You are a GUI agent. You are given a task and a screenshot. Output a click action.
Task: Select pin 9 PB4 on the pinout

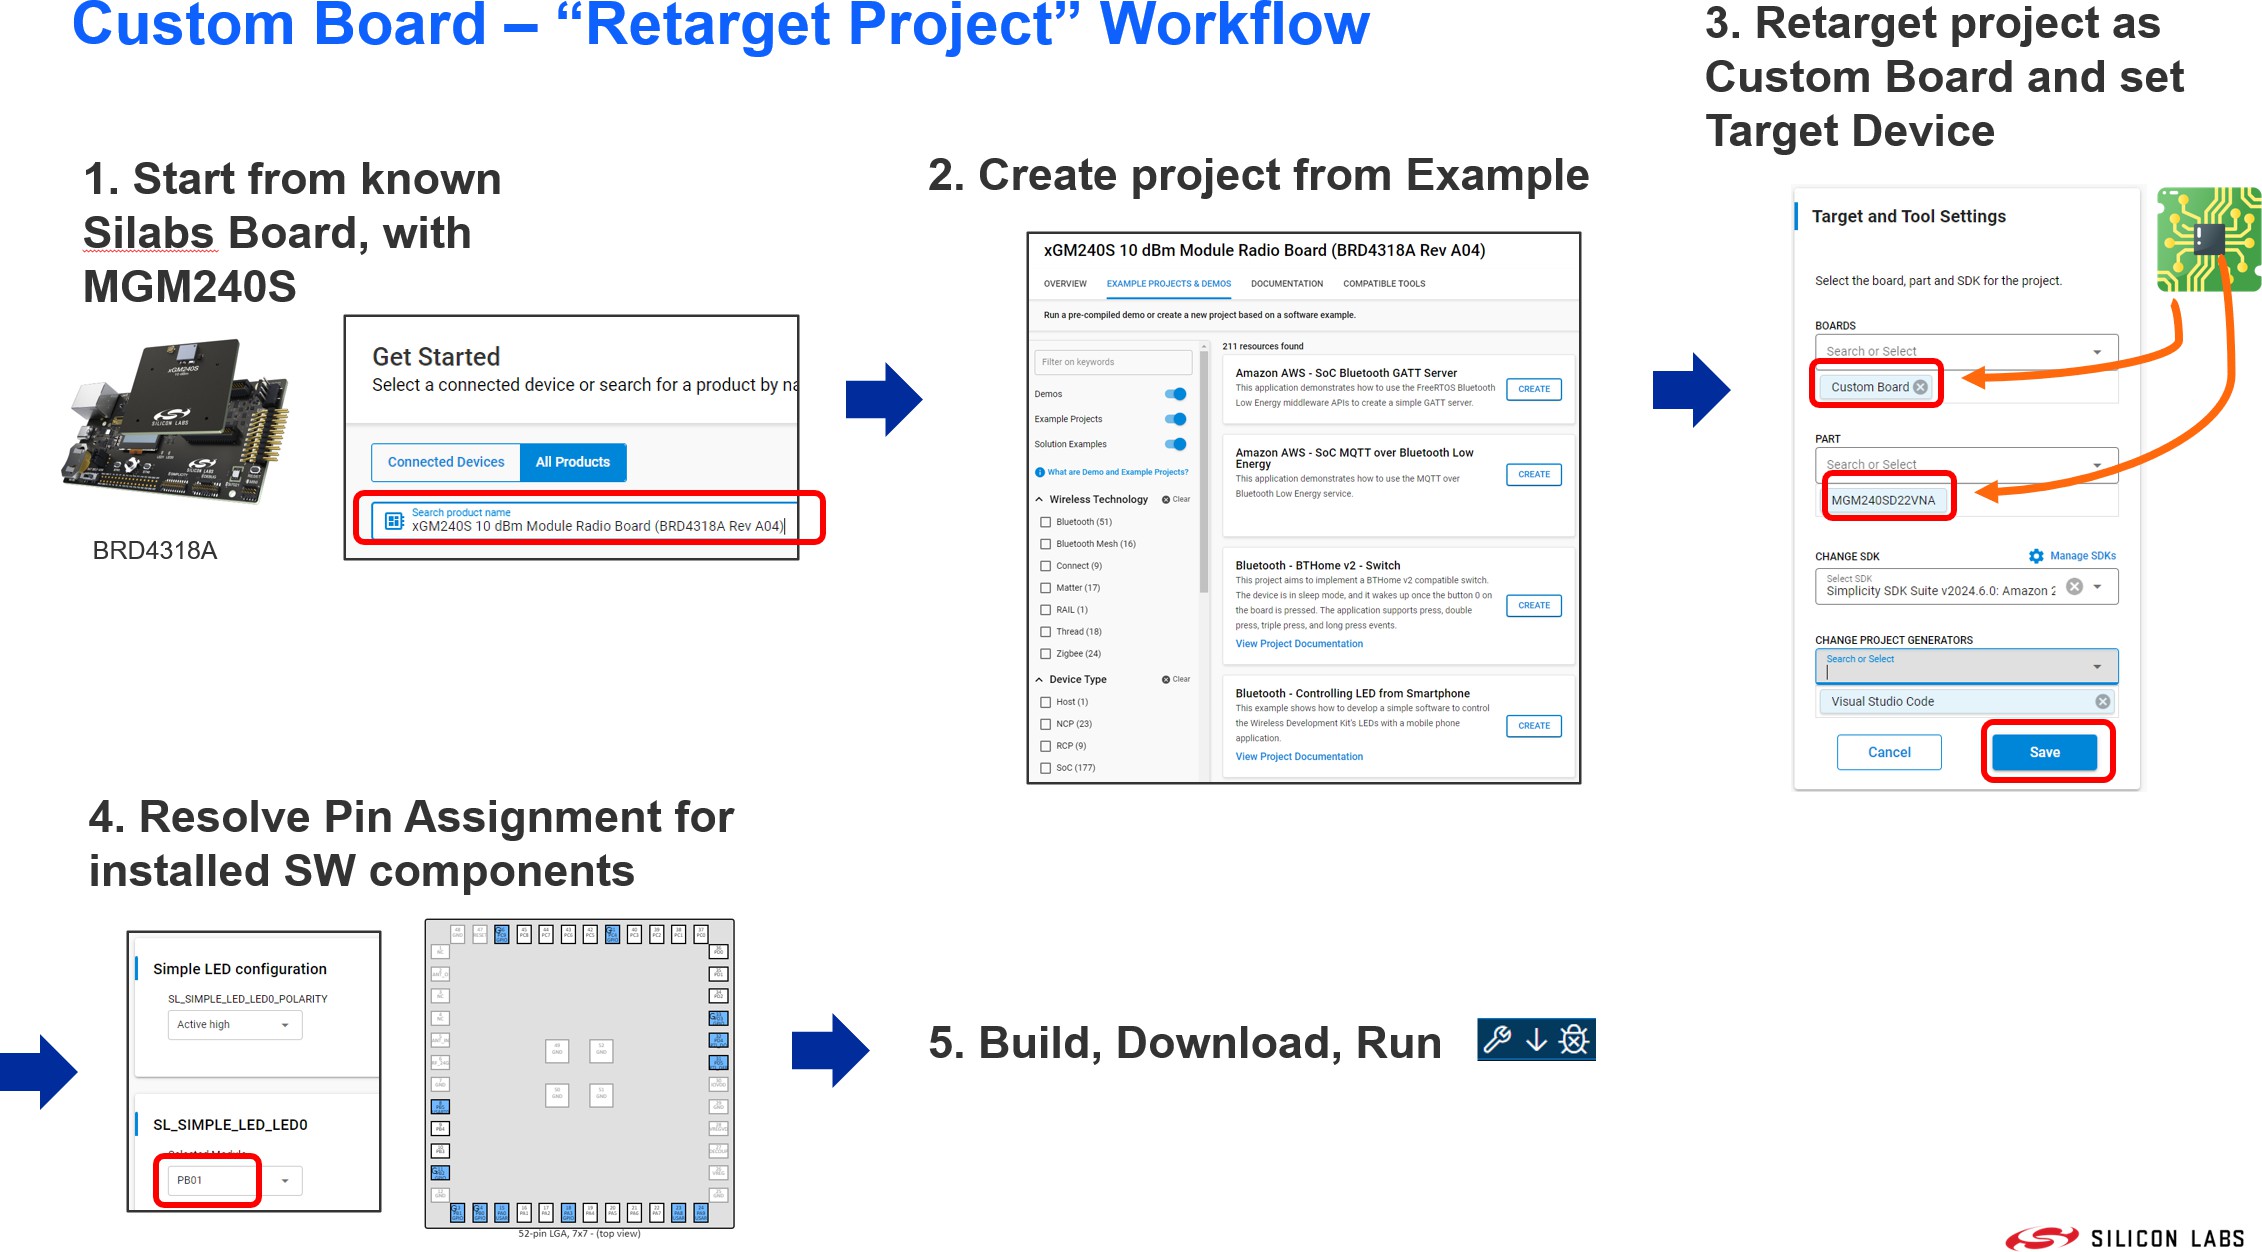tap(440, 1128)
